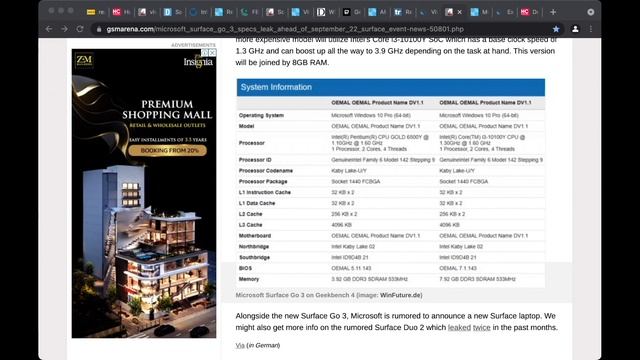Click the 'Motherboard' row label
The image size is (640, 360).
pos(255,236)
